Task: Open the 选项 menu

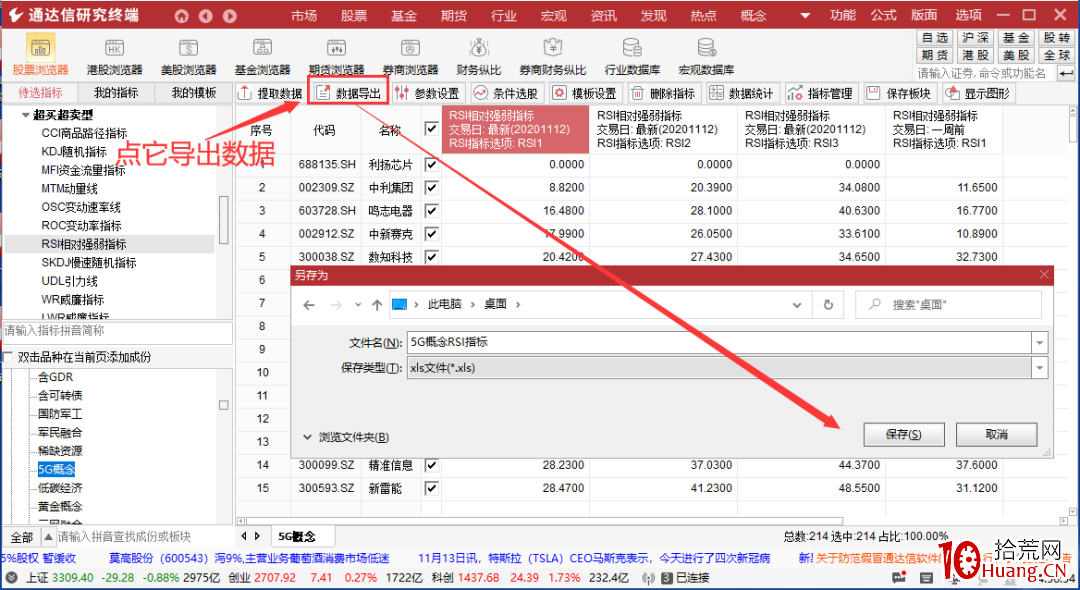Action: [968, 15]
